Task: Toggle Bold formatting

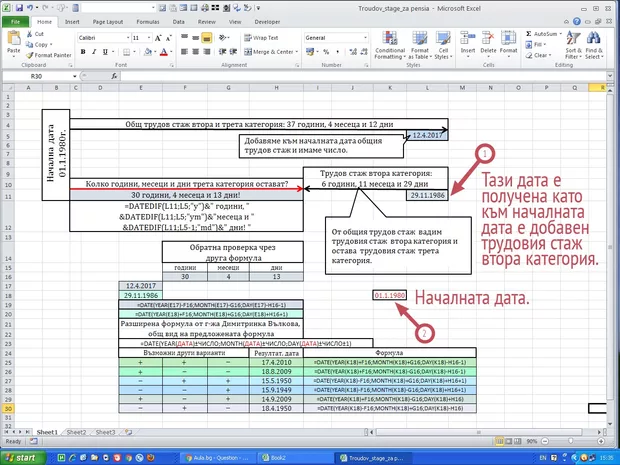Action: pyautogui.click(x=81, y=52)
